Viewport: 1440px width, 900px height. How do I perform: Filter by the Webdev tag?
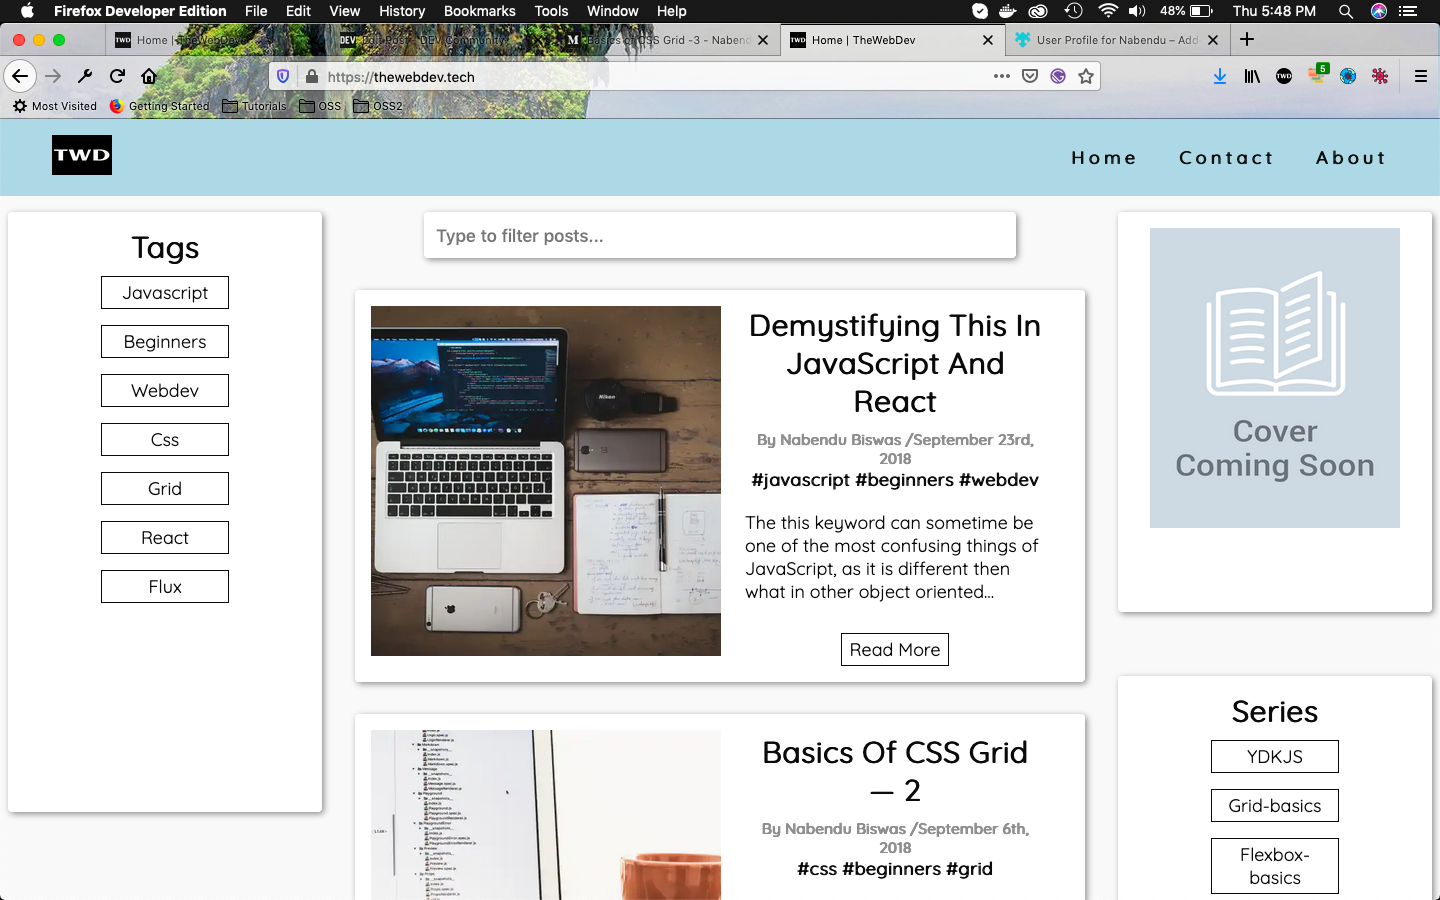(165, 391)
